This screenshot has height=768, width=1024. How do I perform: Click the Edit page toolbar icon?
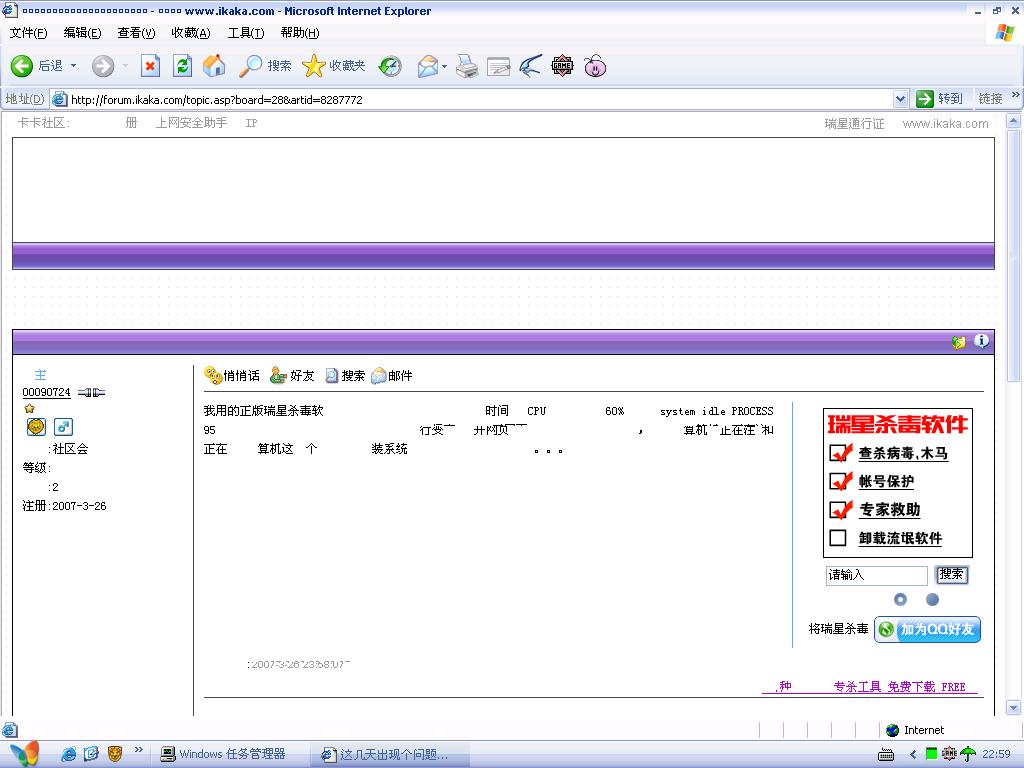click(498, 66)
